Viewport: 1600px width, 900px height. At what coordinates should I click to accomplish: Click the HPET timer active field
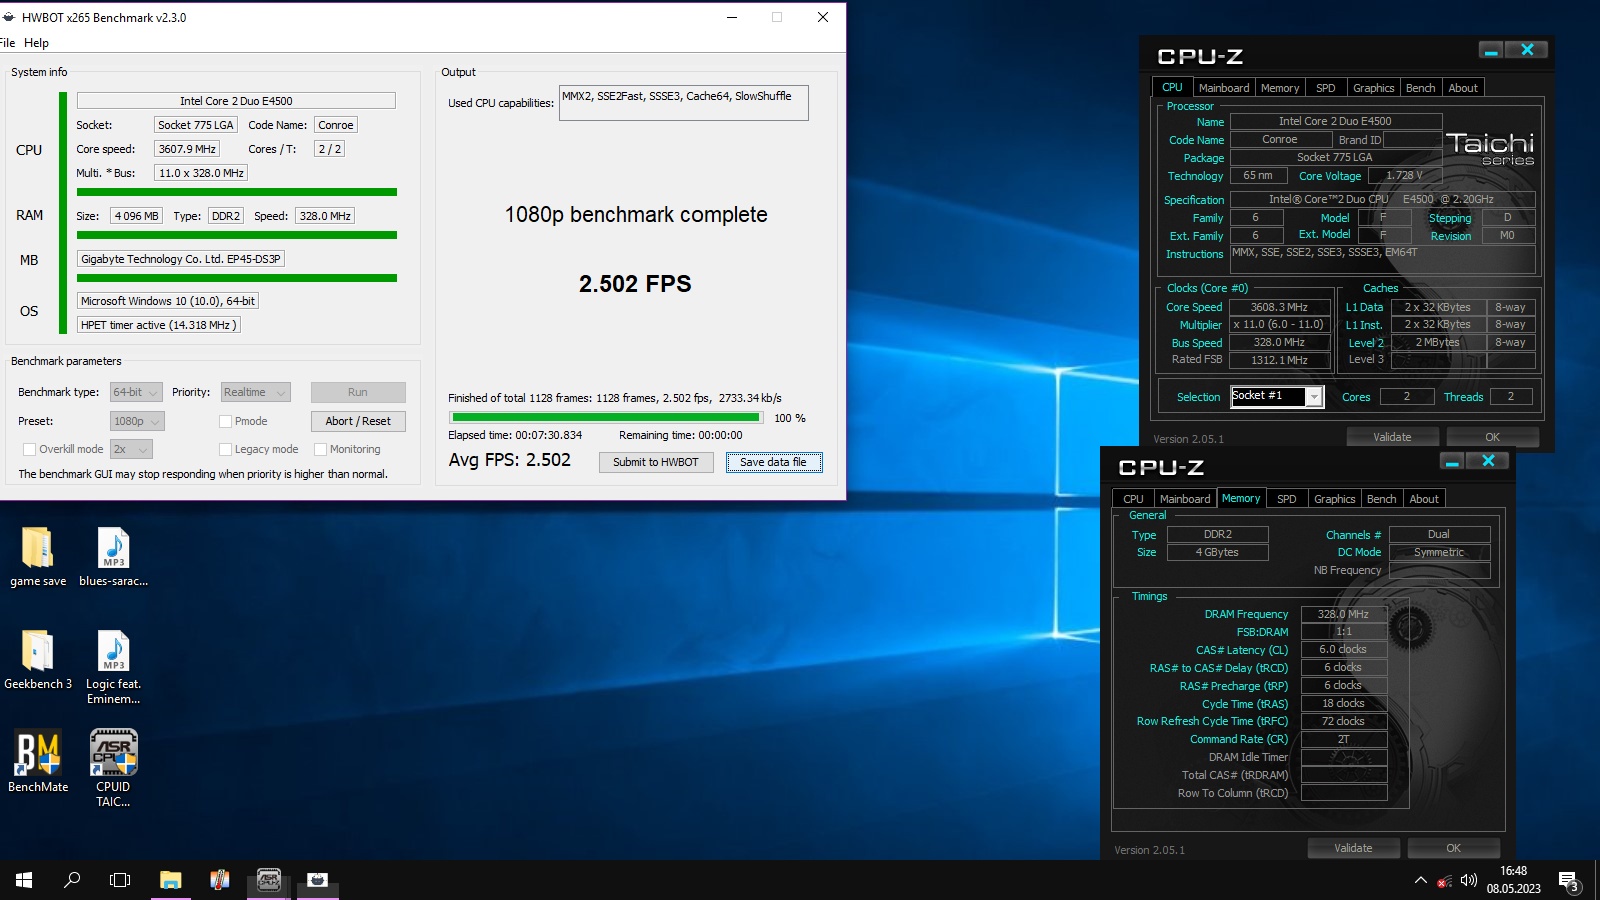[x=159, y=325]
